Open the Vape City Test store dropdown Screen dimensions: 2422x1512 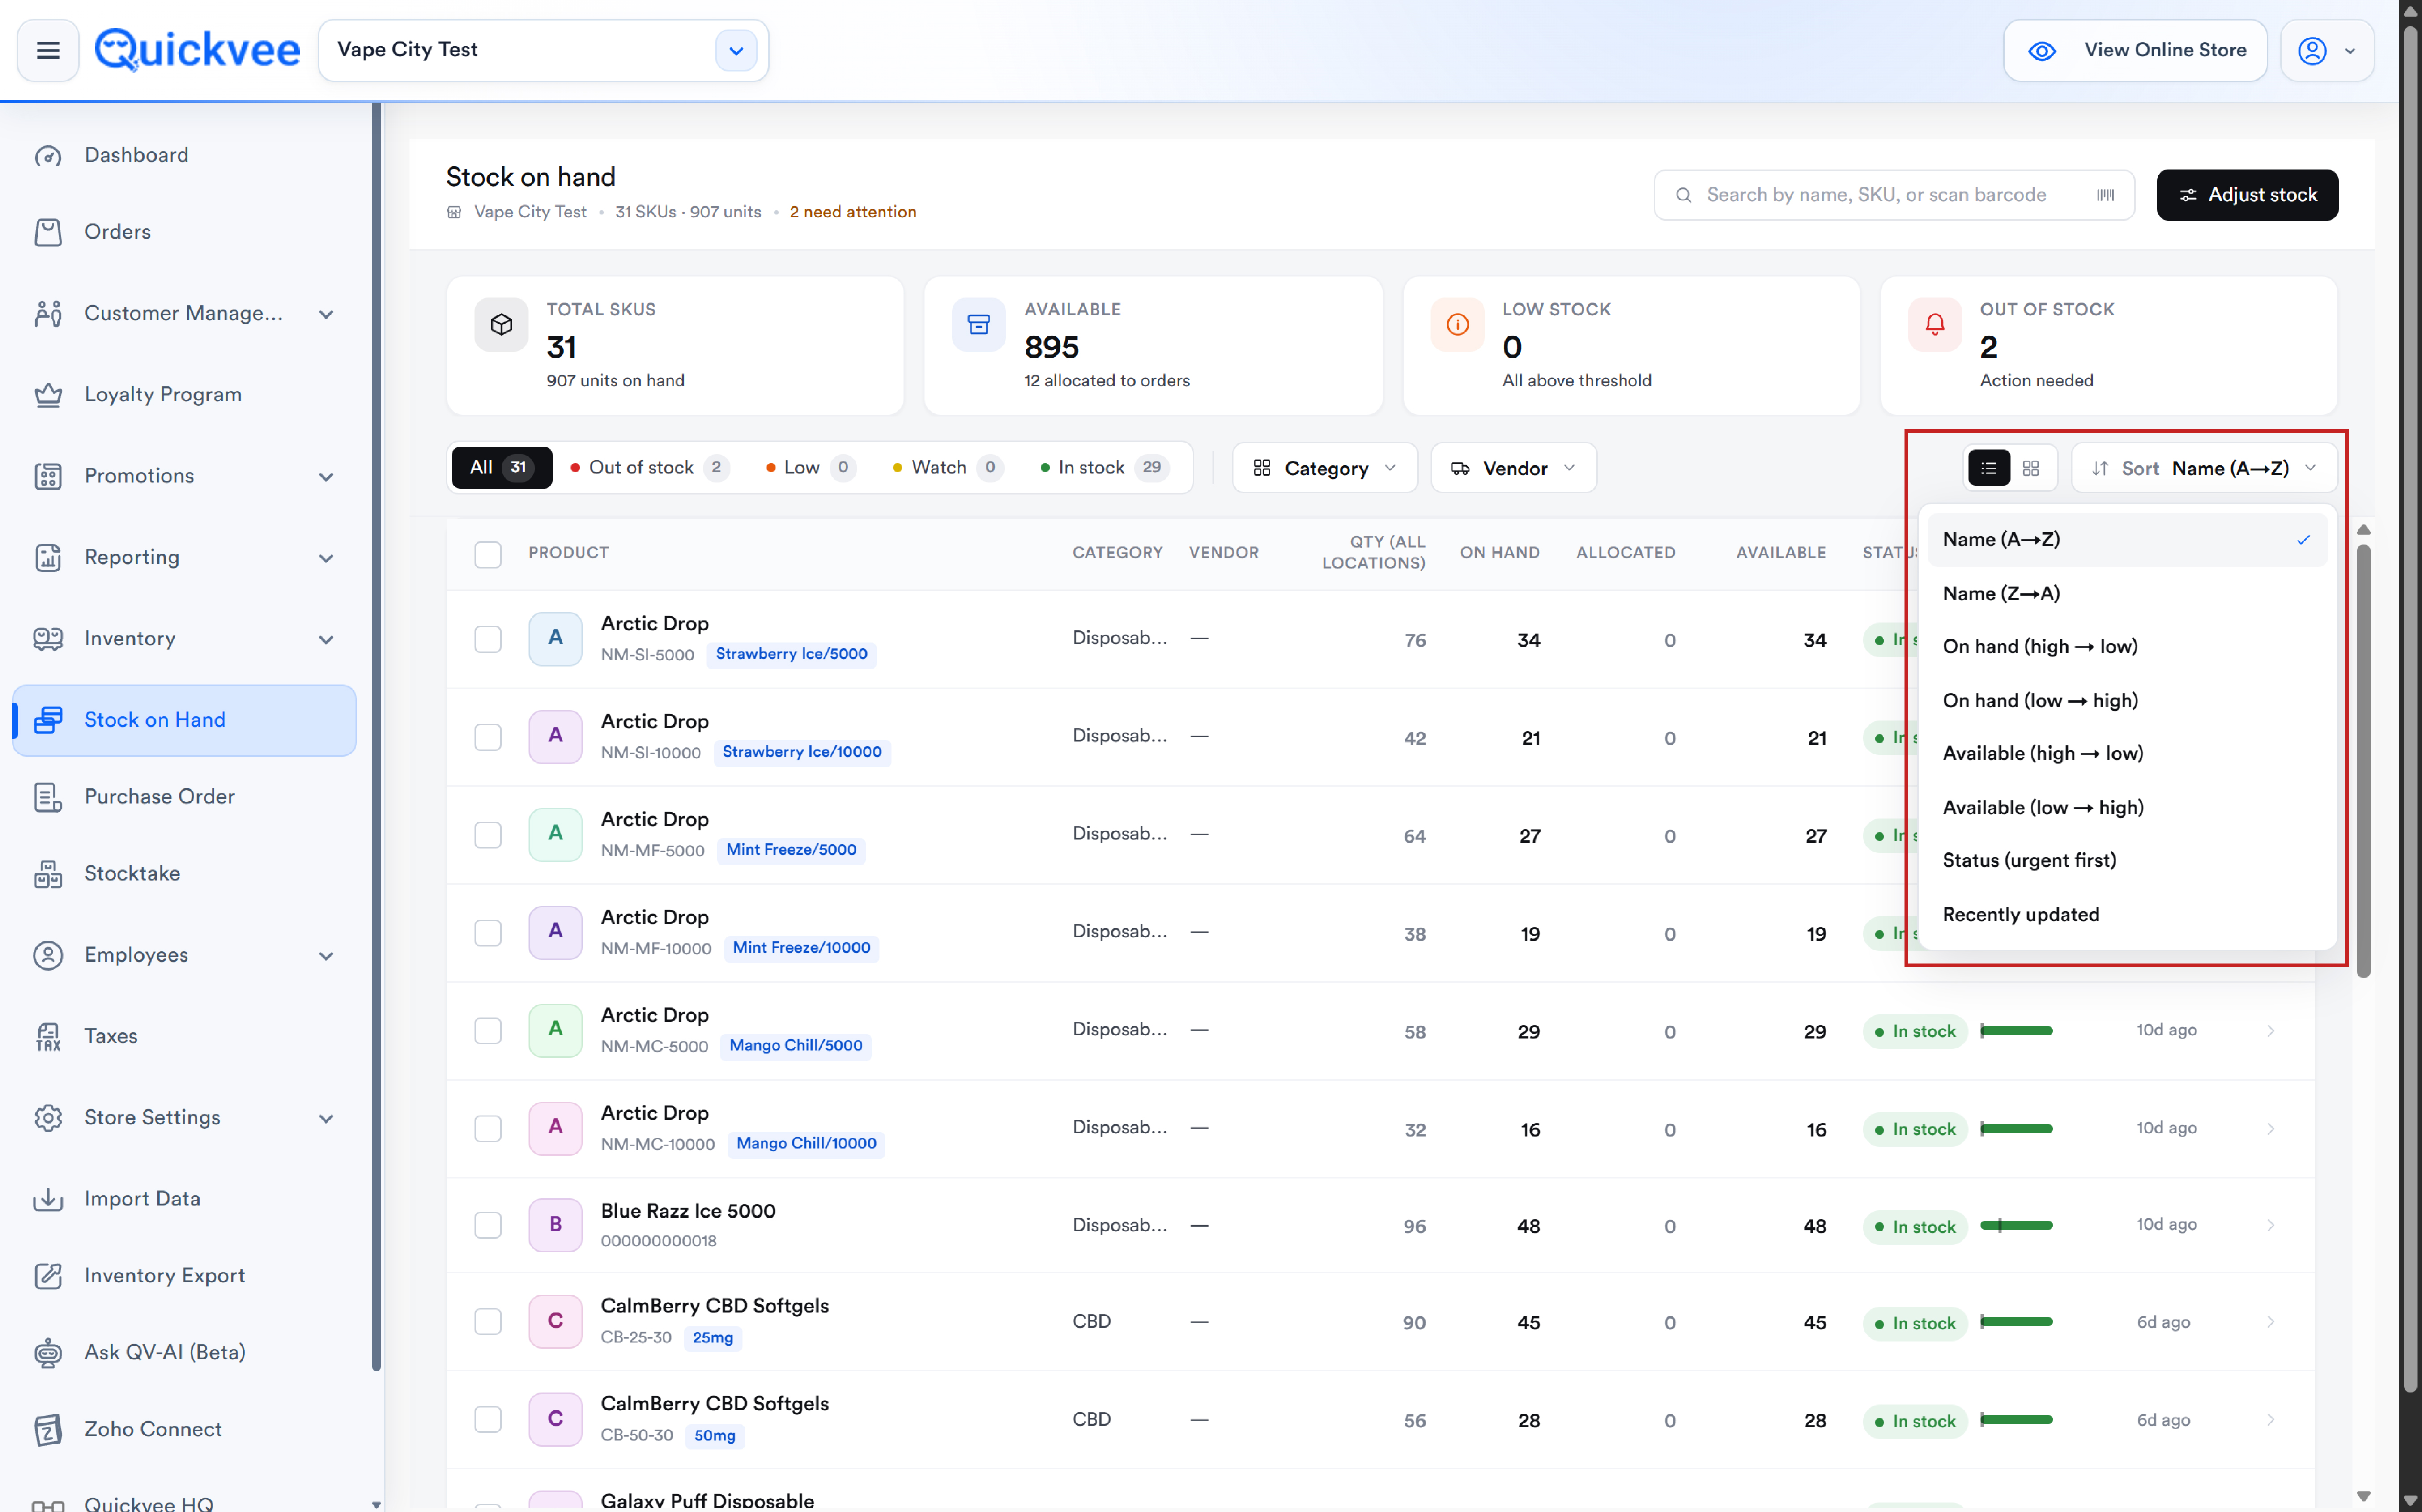click(x=736, y=50)
